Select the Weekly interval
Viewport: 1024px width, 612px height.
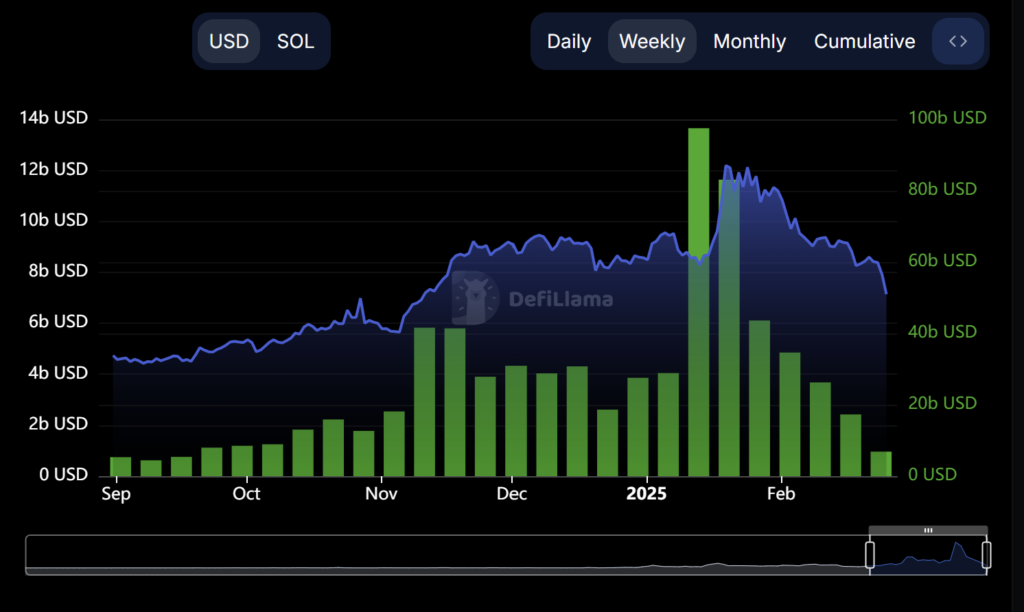click(x=652, y=41)
